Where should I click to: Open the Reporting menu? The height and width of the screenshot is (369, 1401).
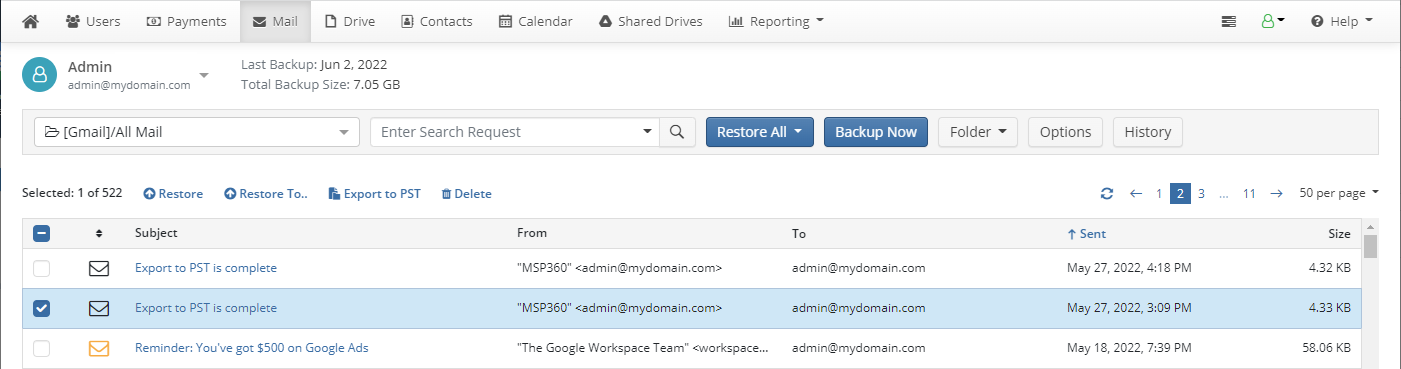(x=776, y=21)
